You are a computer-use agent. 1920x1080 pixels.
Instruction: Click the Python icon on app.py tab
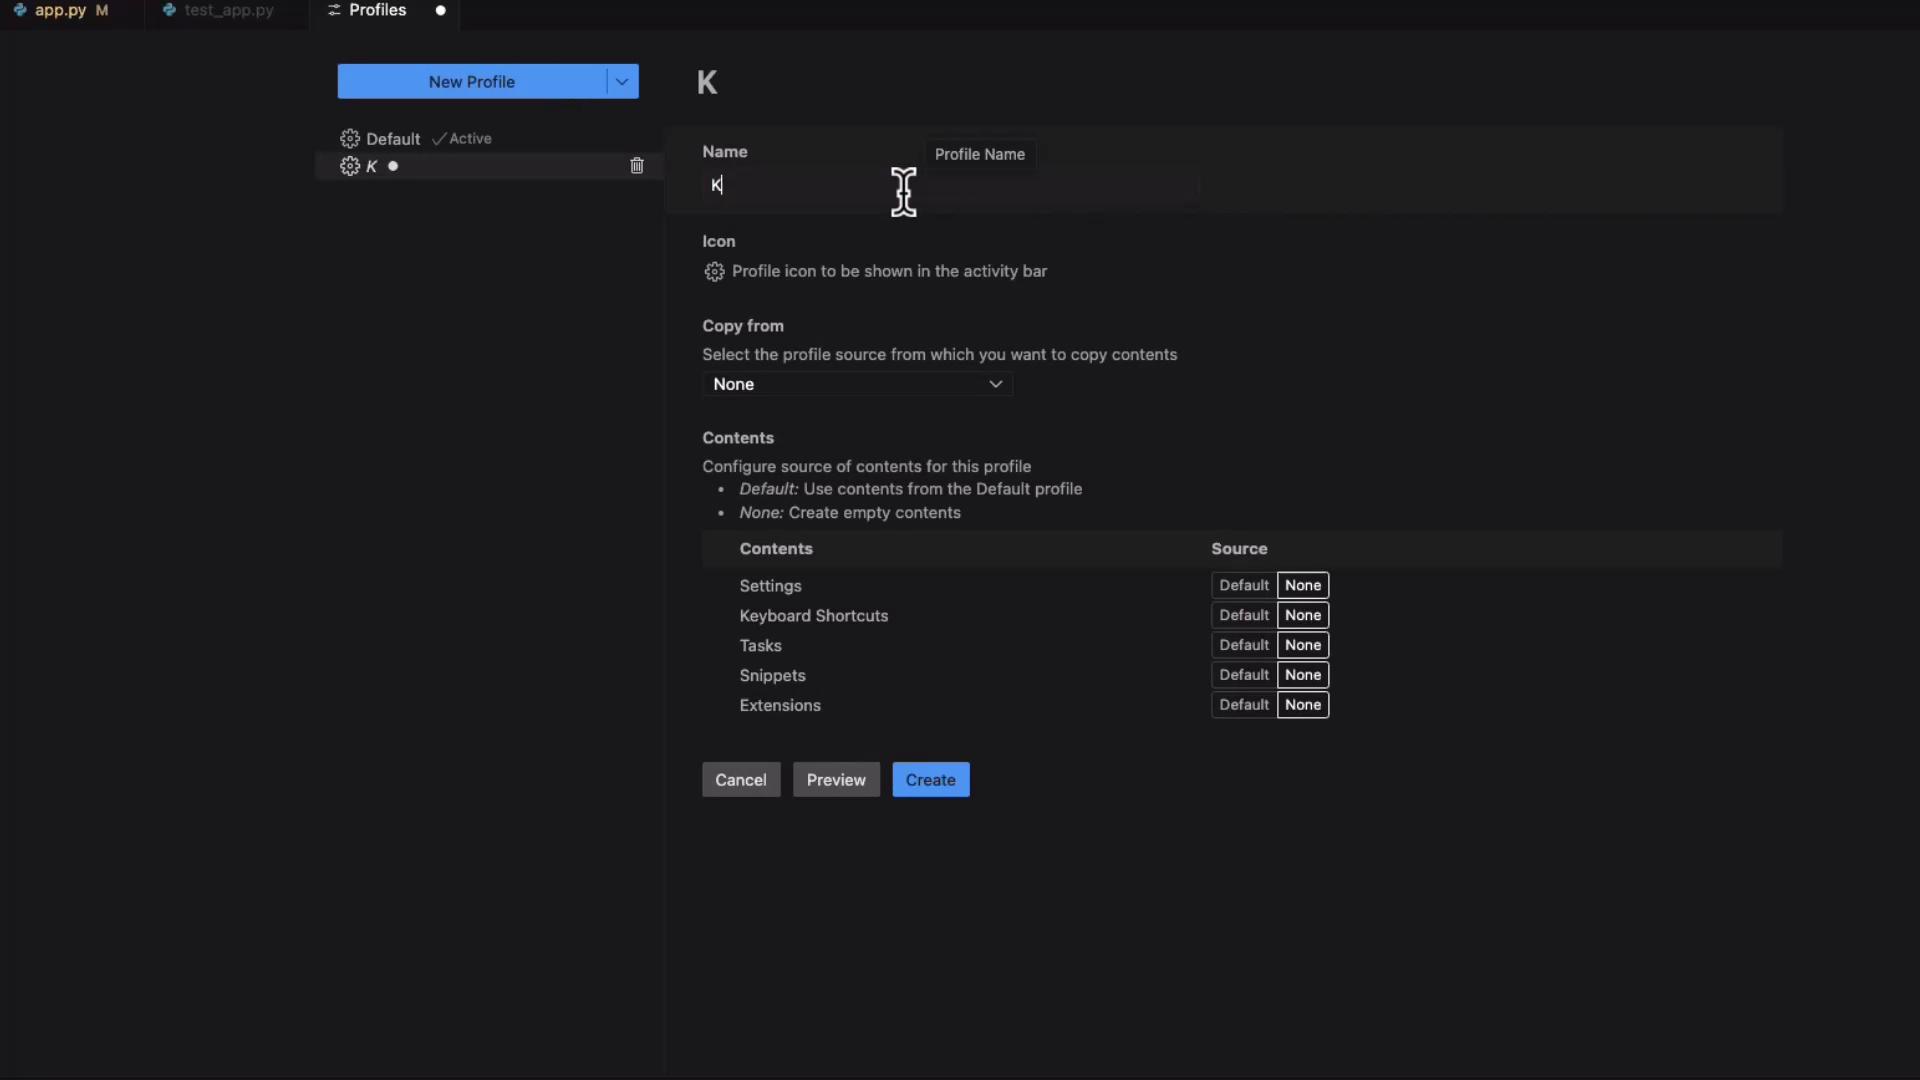[20, 10]
